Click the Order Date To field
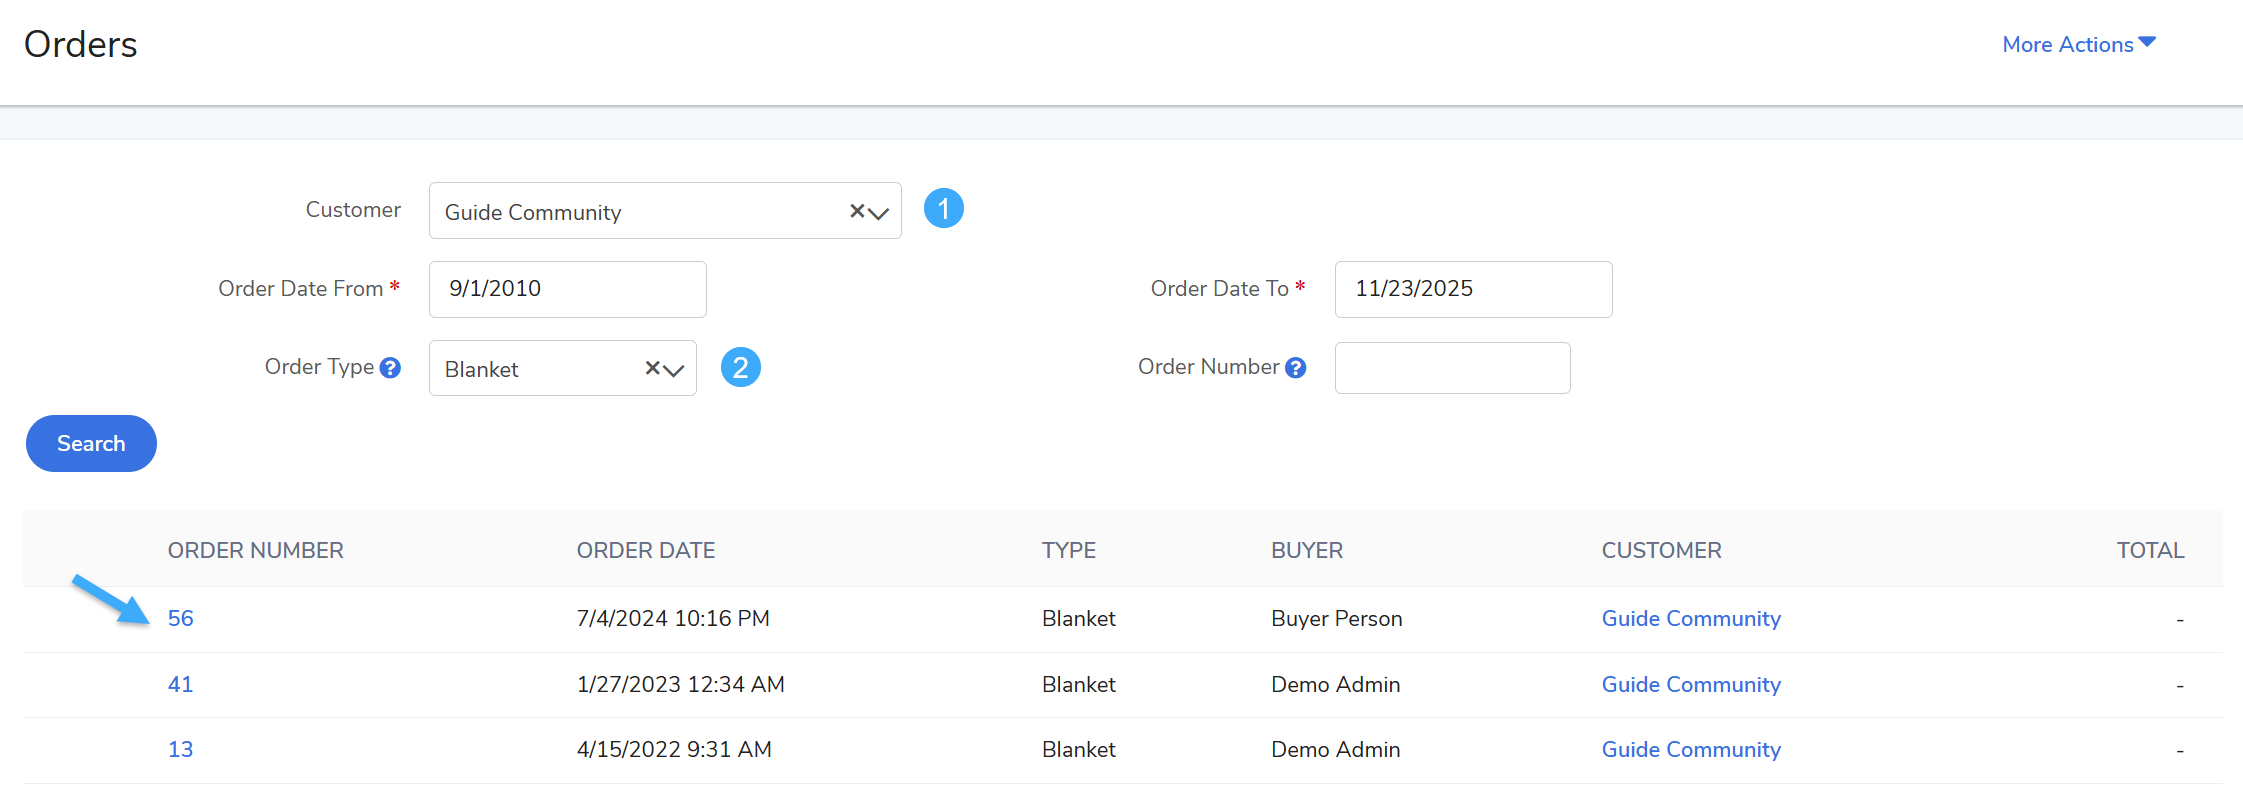 [1472, 289]
